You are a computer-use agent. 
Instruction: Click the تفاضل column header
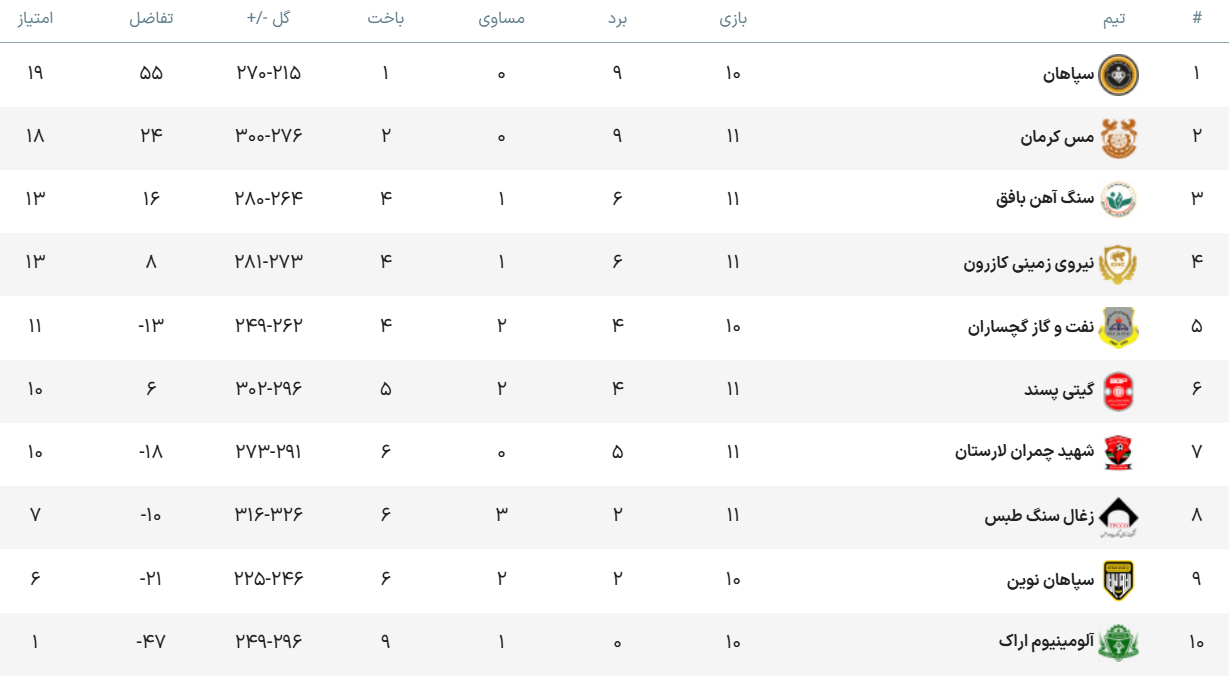151,18
